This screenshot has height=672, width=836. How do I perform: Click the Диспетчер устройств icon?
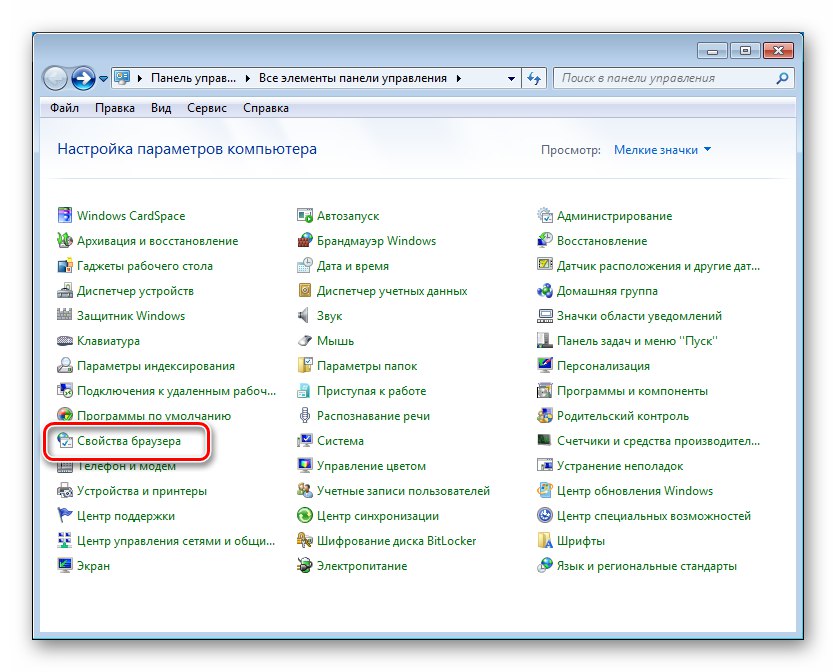65,291
